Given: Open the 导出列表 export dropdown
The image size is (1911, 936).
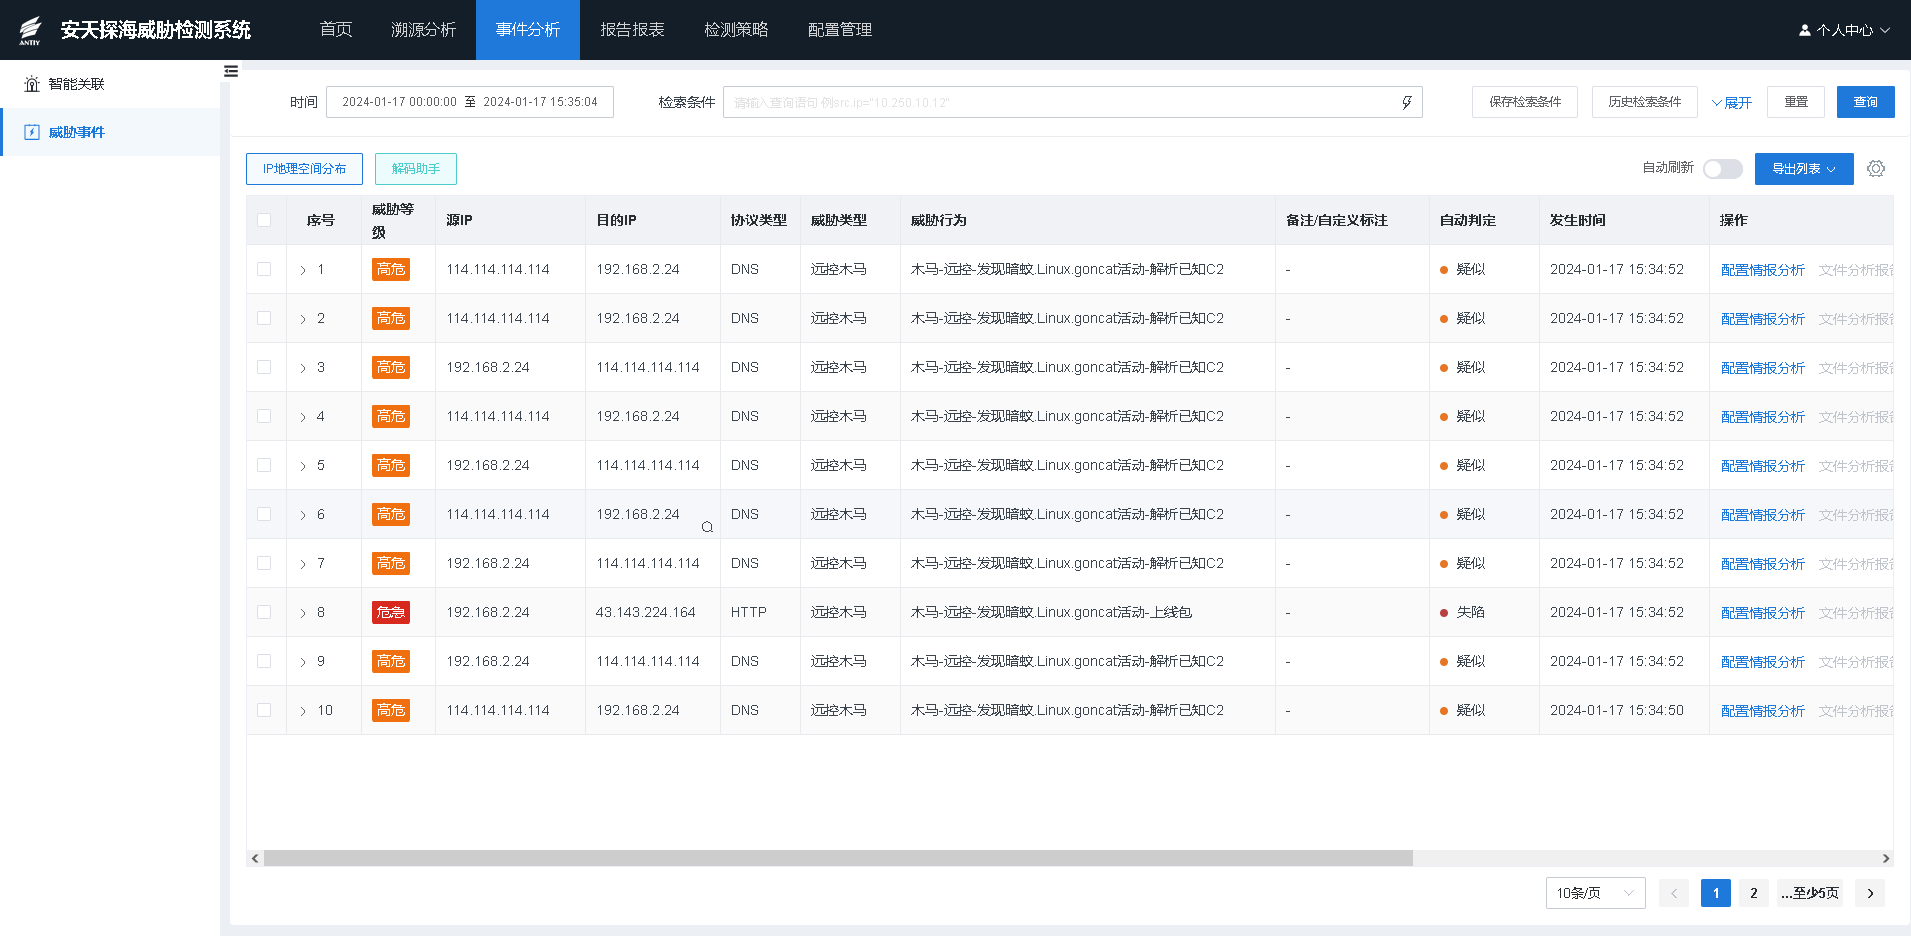Looking at the screenshot, I should pyautogui.click(x=1804, y=169).
